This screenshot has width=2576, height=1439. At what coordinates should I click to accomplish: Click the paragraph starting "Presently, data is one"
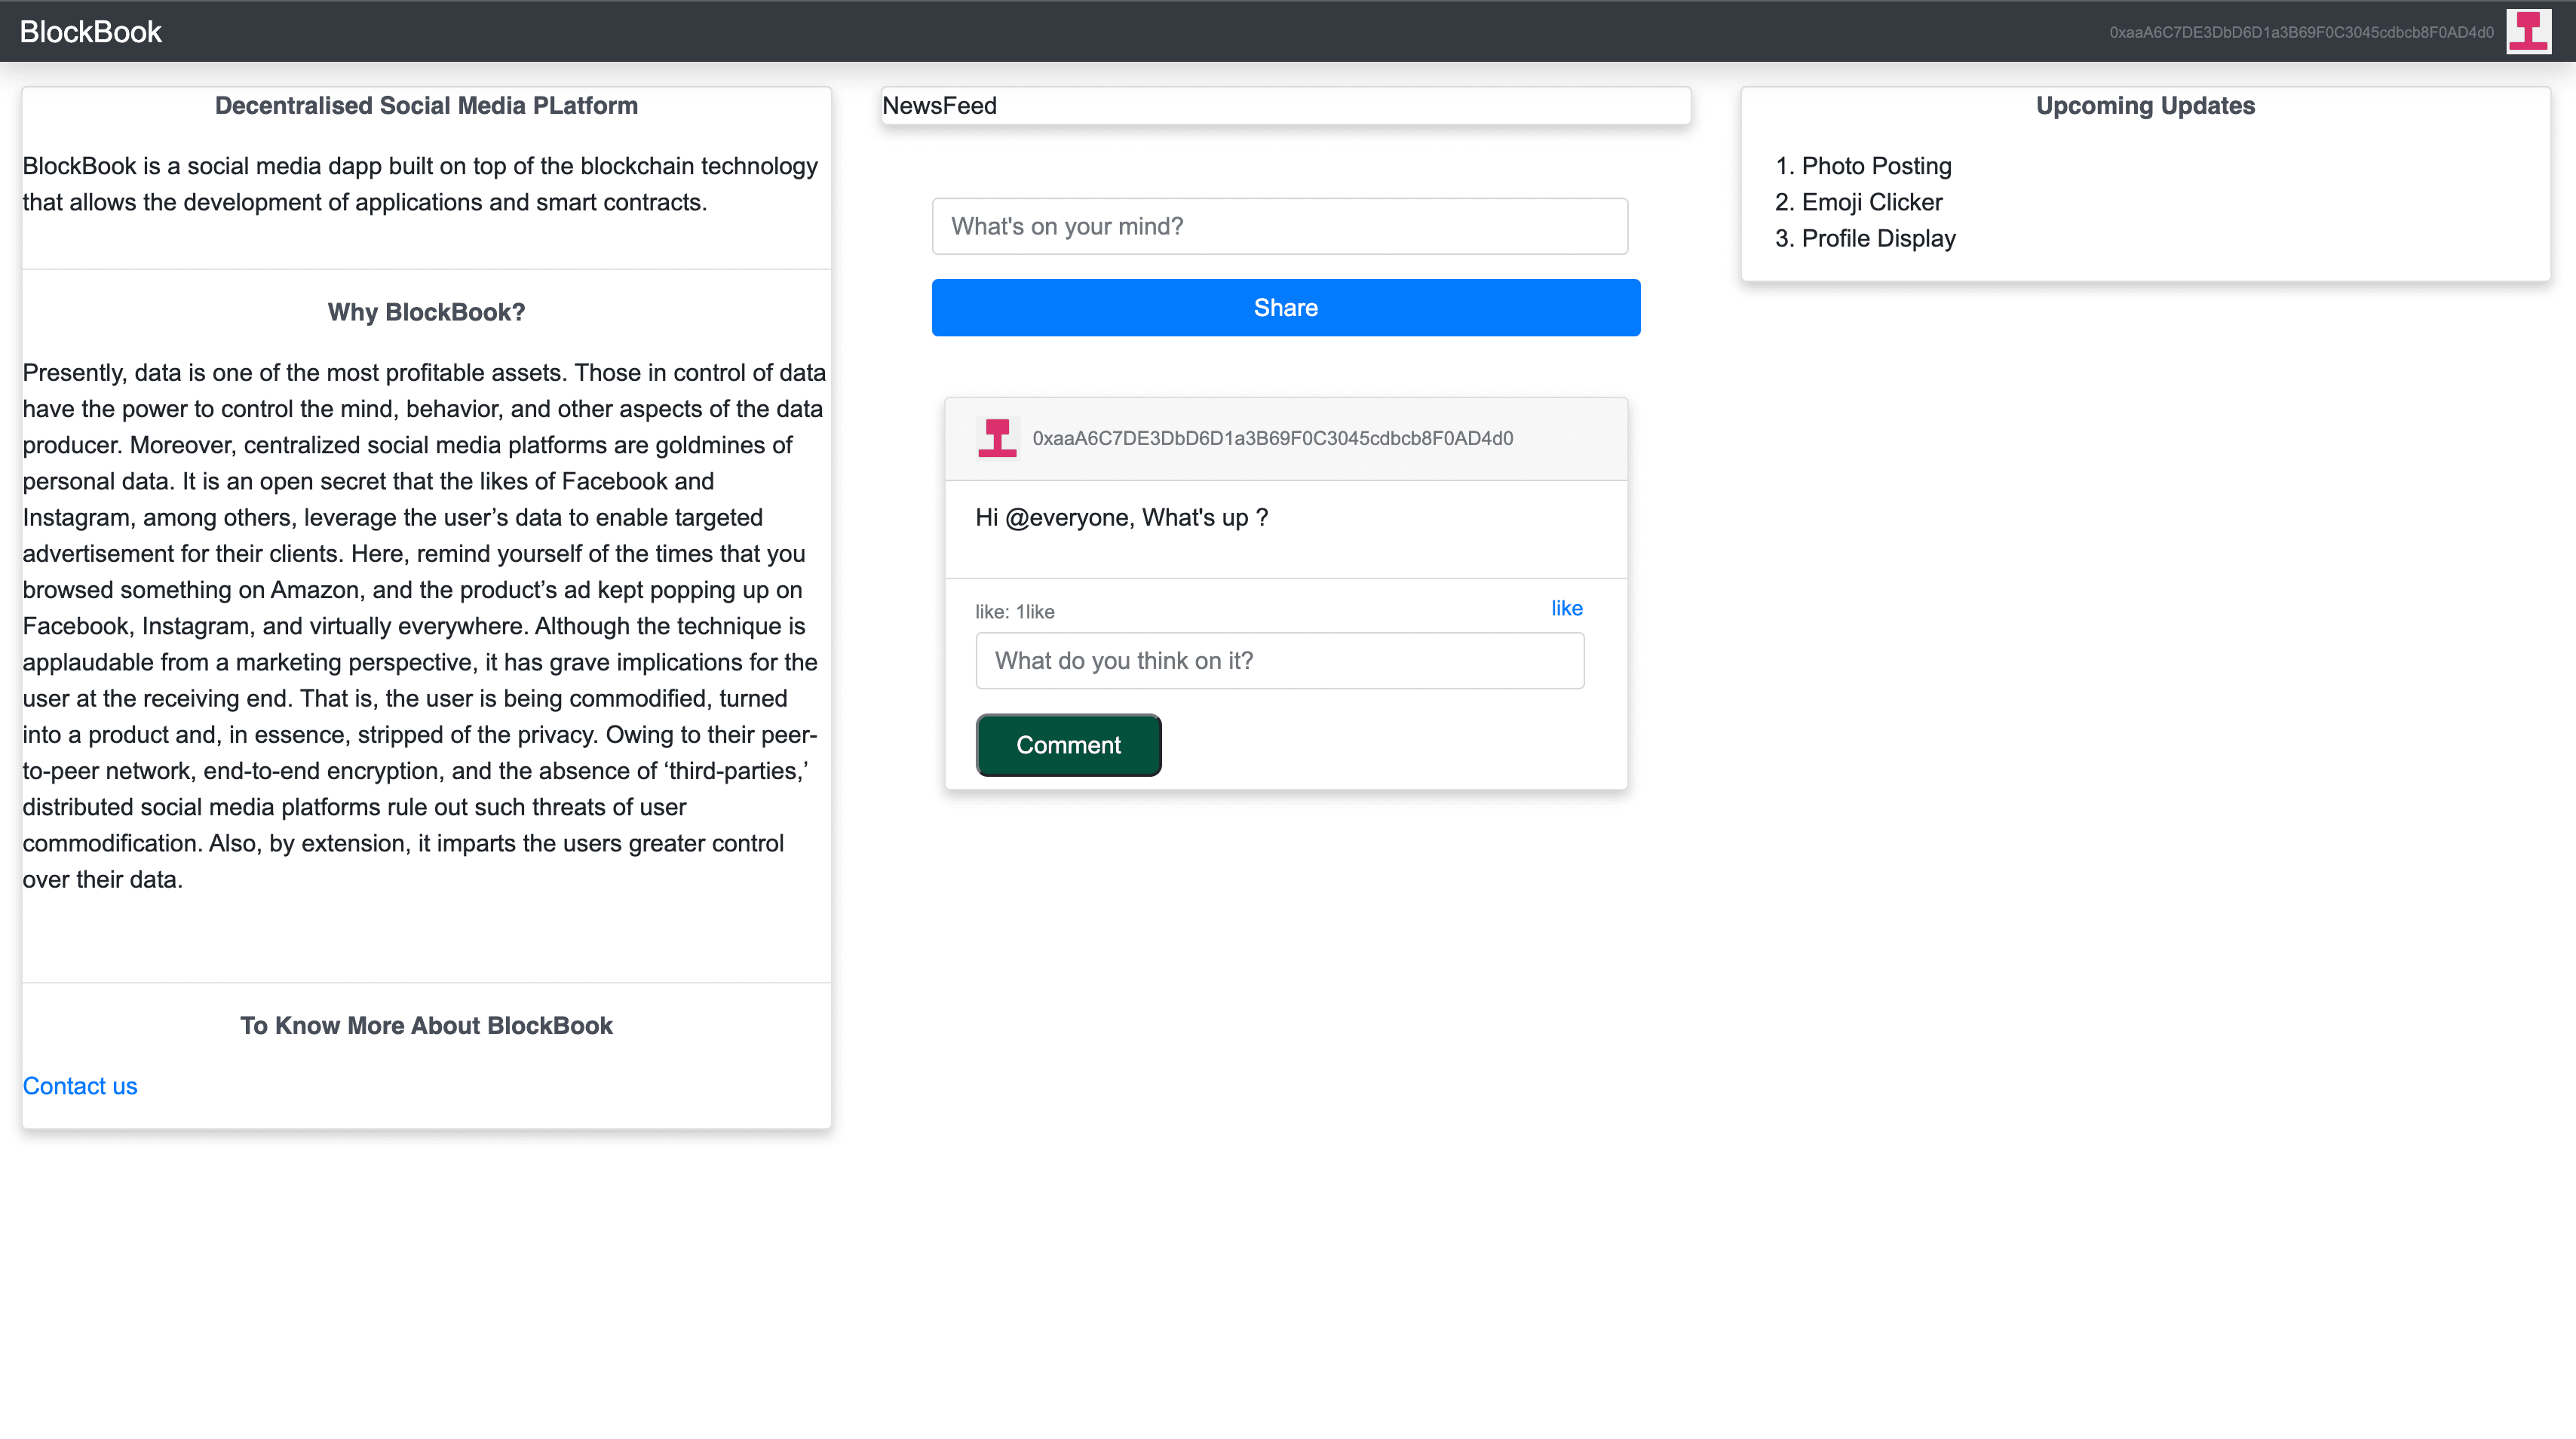(x=424, y=626)
